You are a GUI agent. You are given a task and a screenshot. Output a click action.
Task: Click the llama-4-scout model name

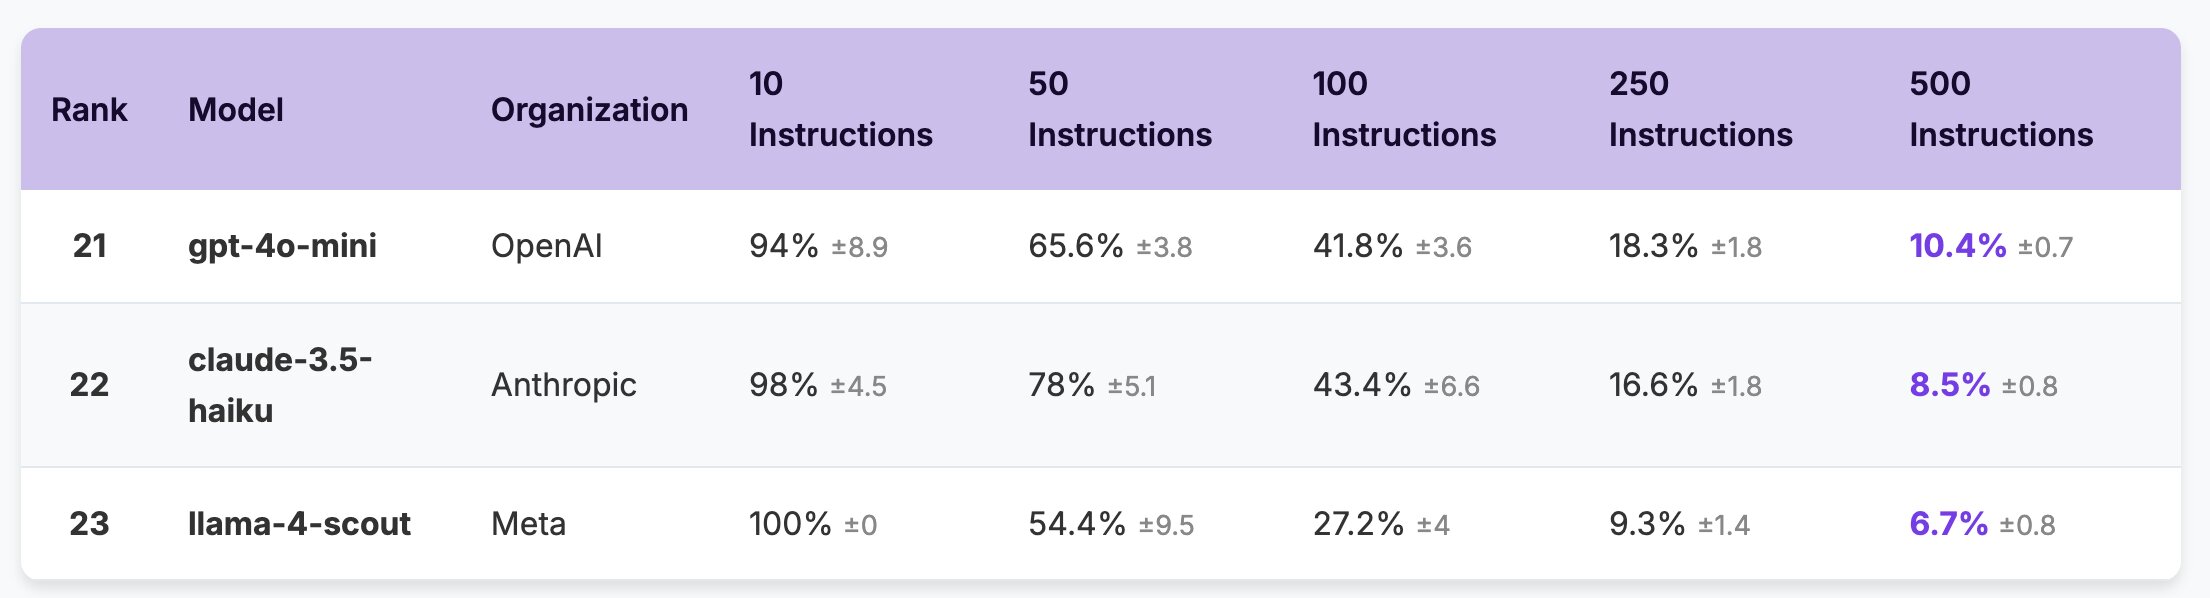[x=299, y=524]
